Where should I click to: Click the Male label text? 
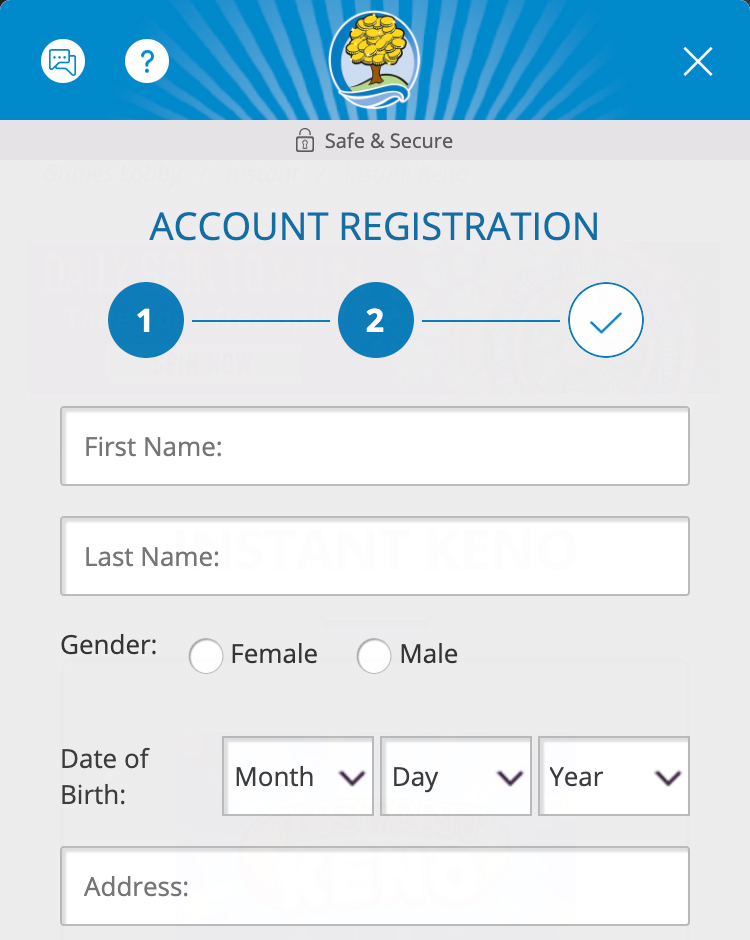pos(429,654)
